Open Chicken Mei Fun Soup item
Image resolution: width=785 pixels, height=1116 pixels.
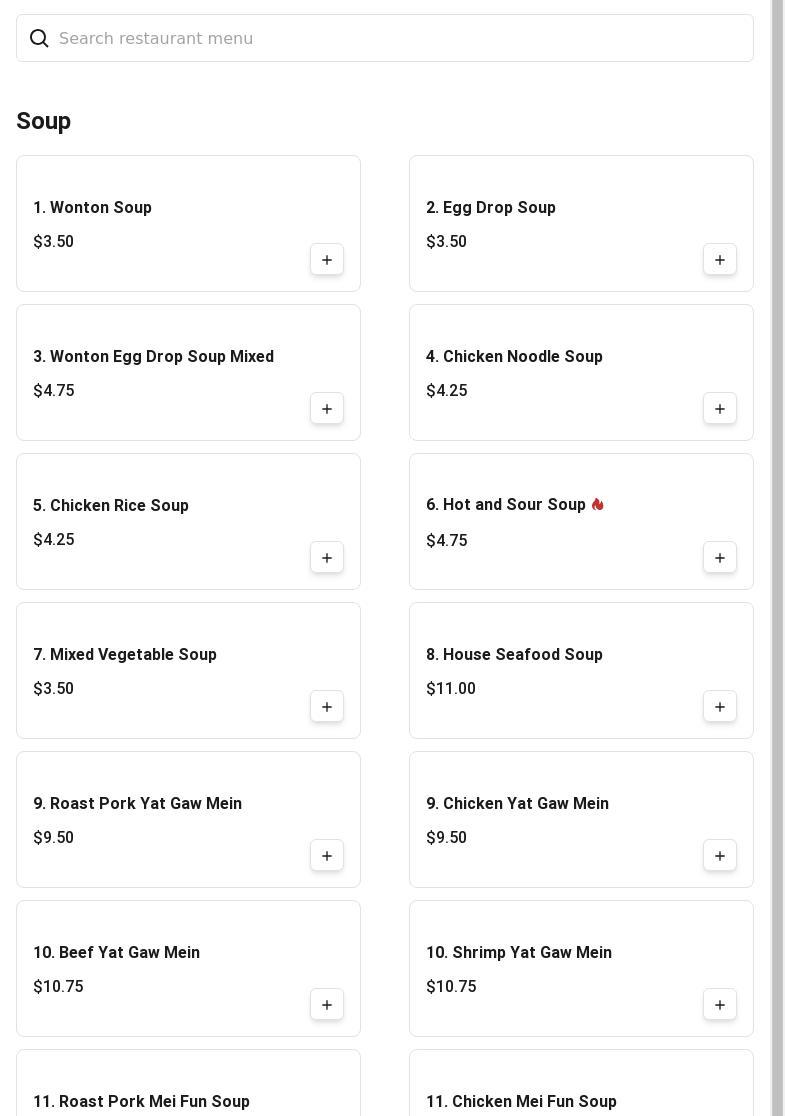pos(521,1101)
